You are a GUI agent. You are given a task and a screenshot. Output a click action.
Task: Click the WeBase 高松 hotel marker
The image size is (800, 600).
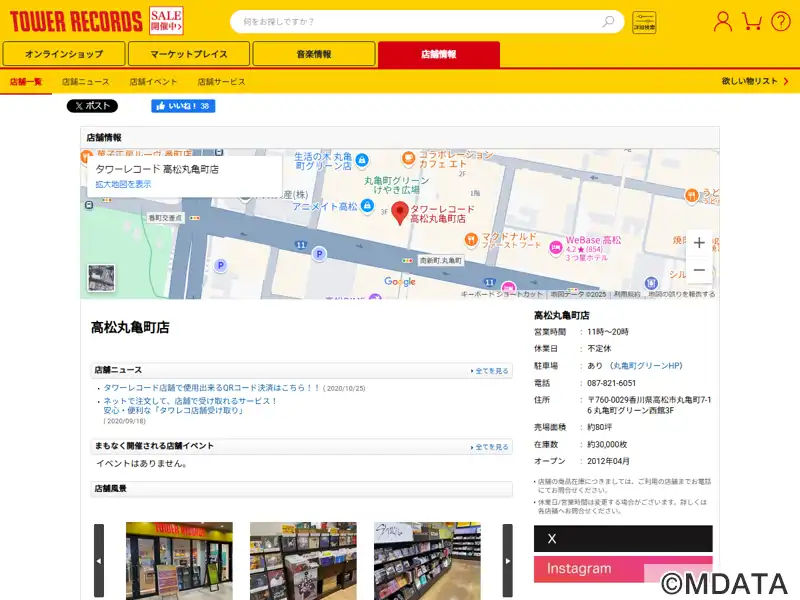(555, 247)
